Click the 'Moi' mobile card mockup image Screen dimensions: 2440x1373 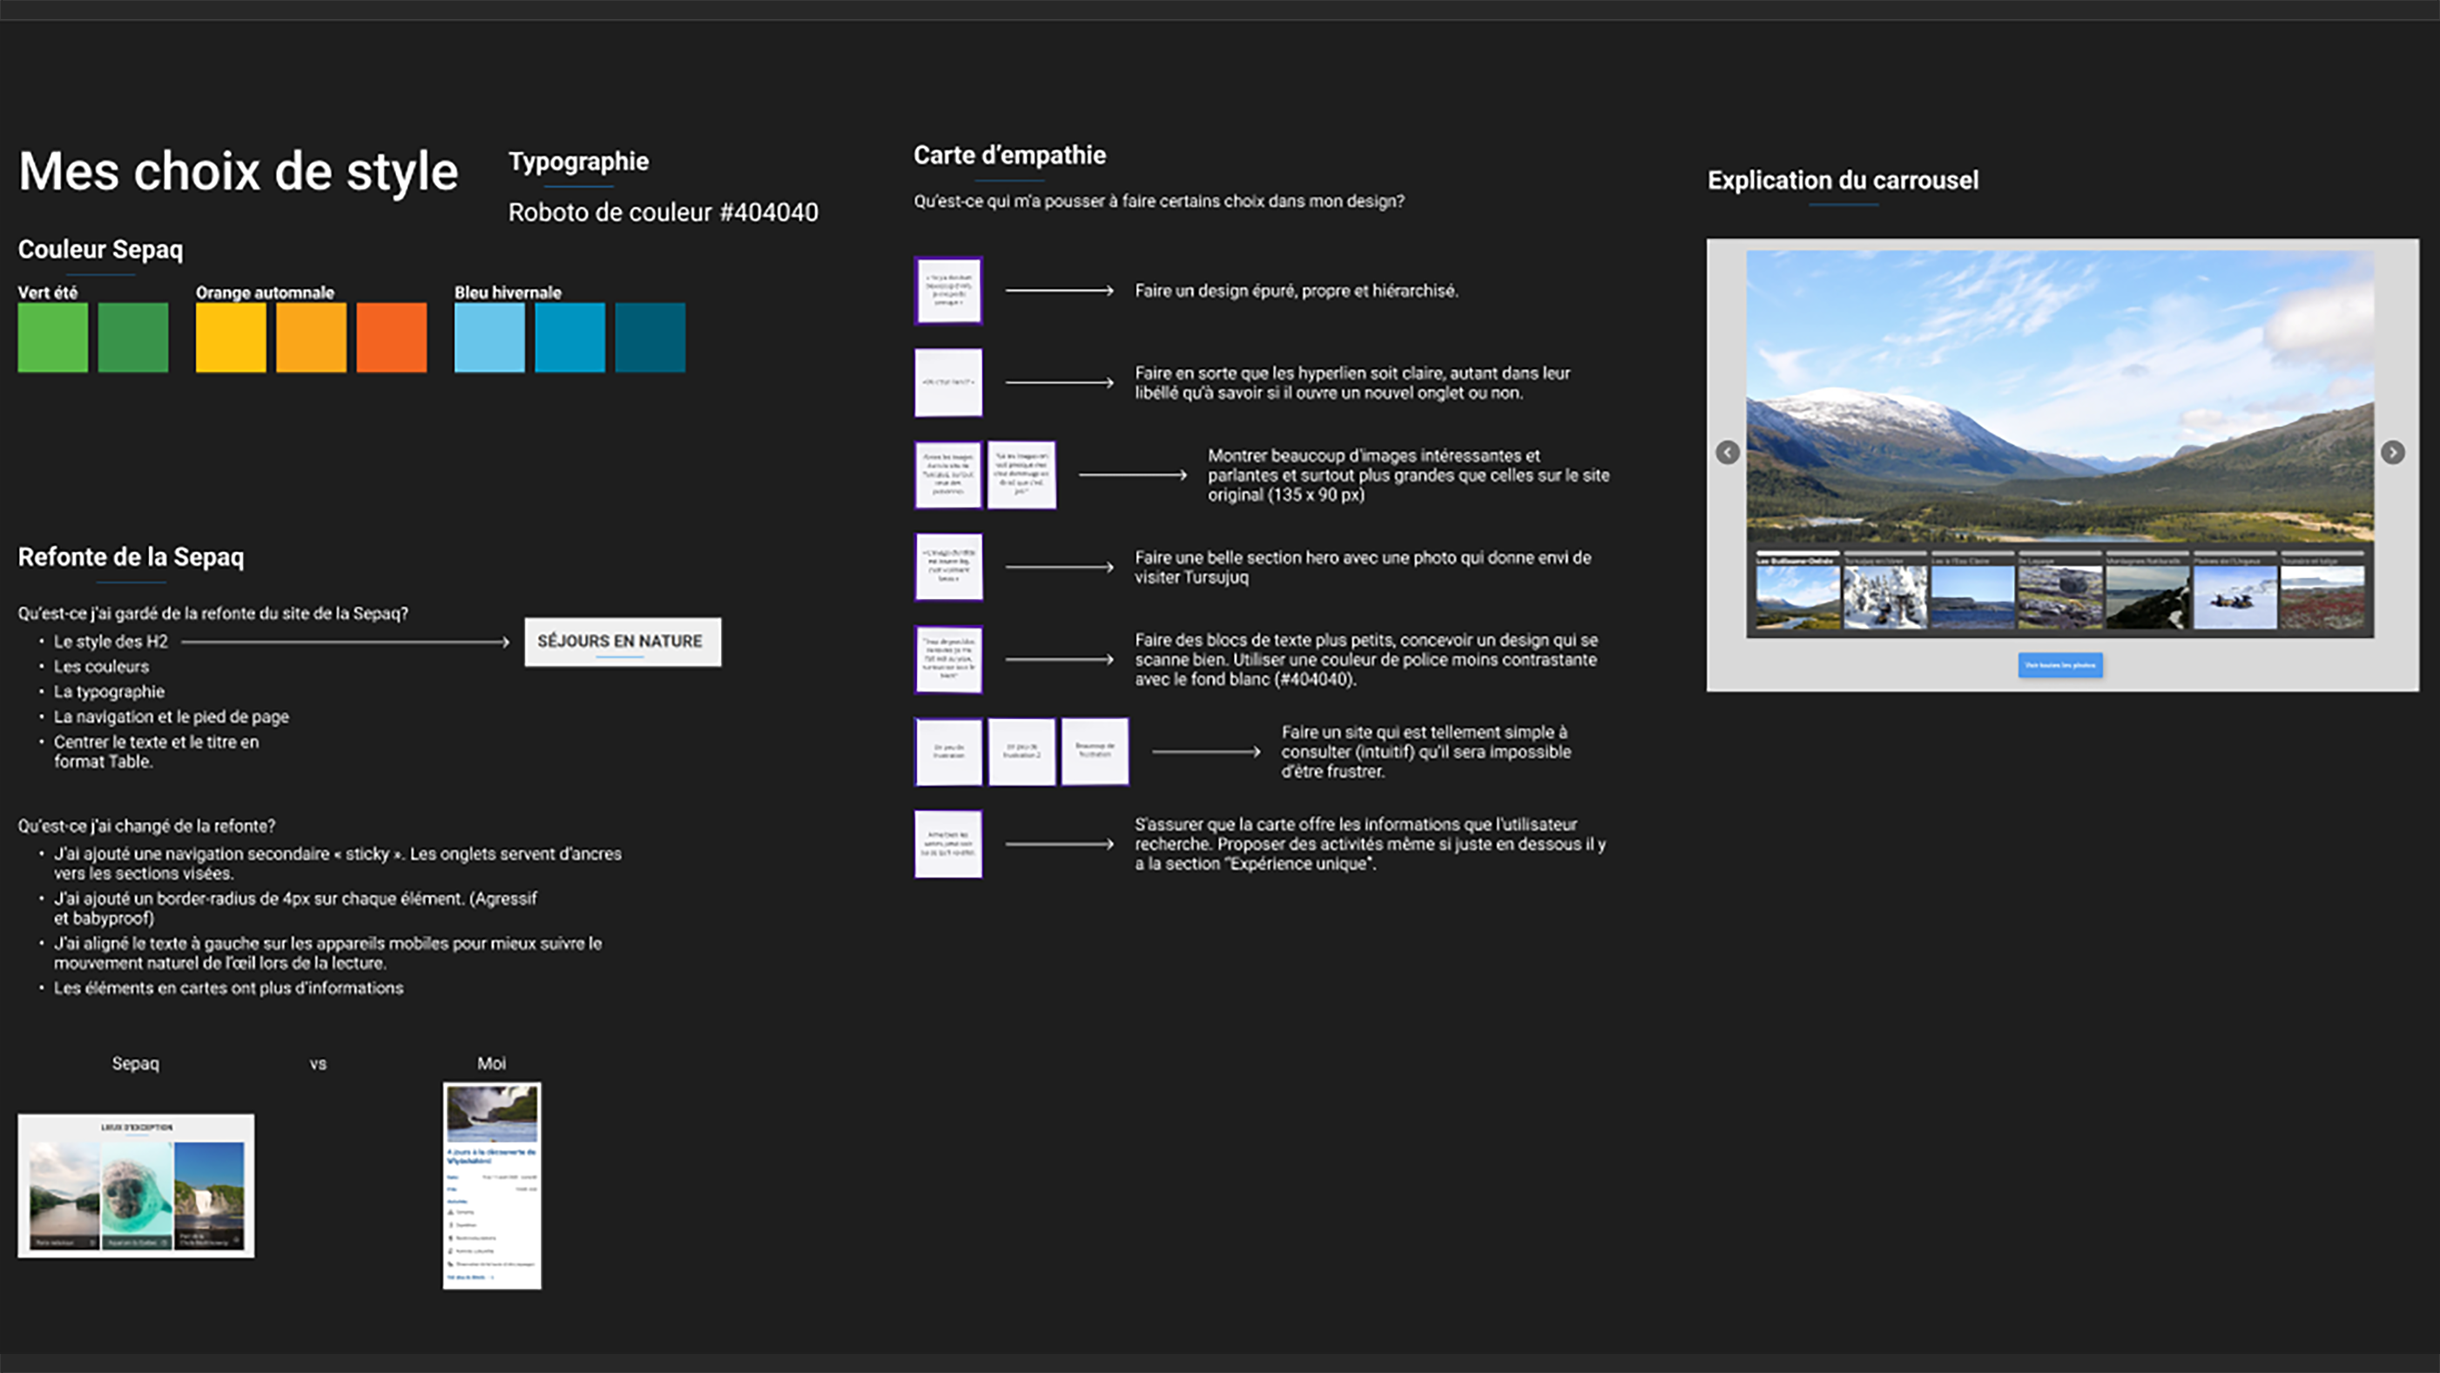click(492, 1186)
